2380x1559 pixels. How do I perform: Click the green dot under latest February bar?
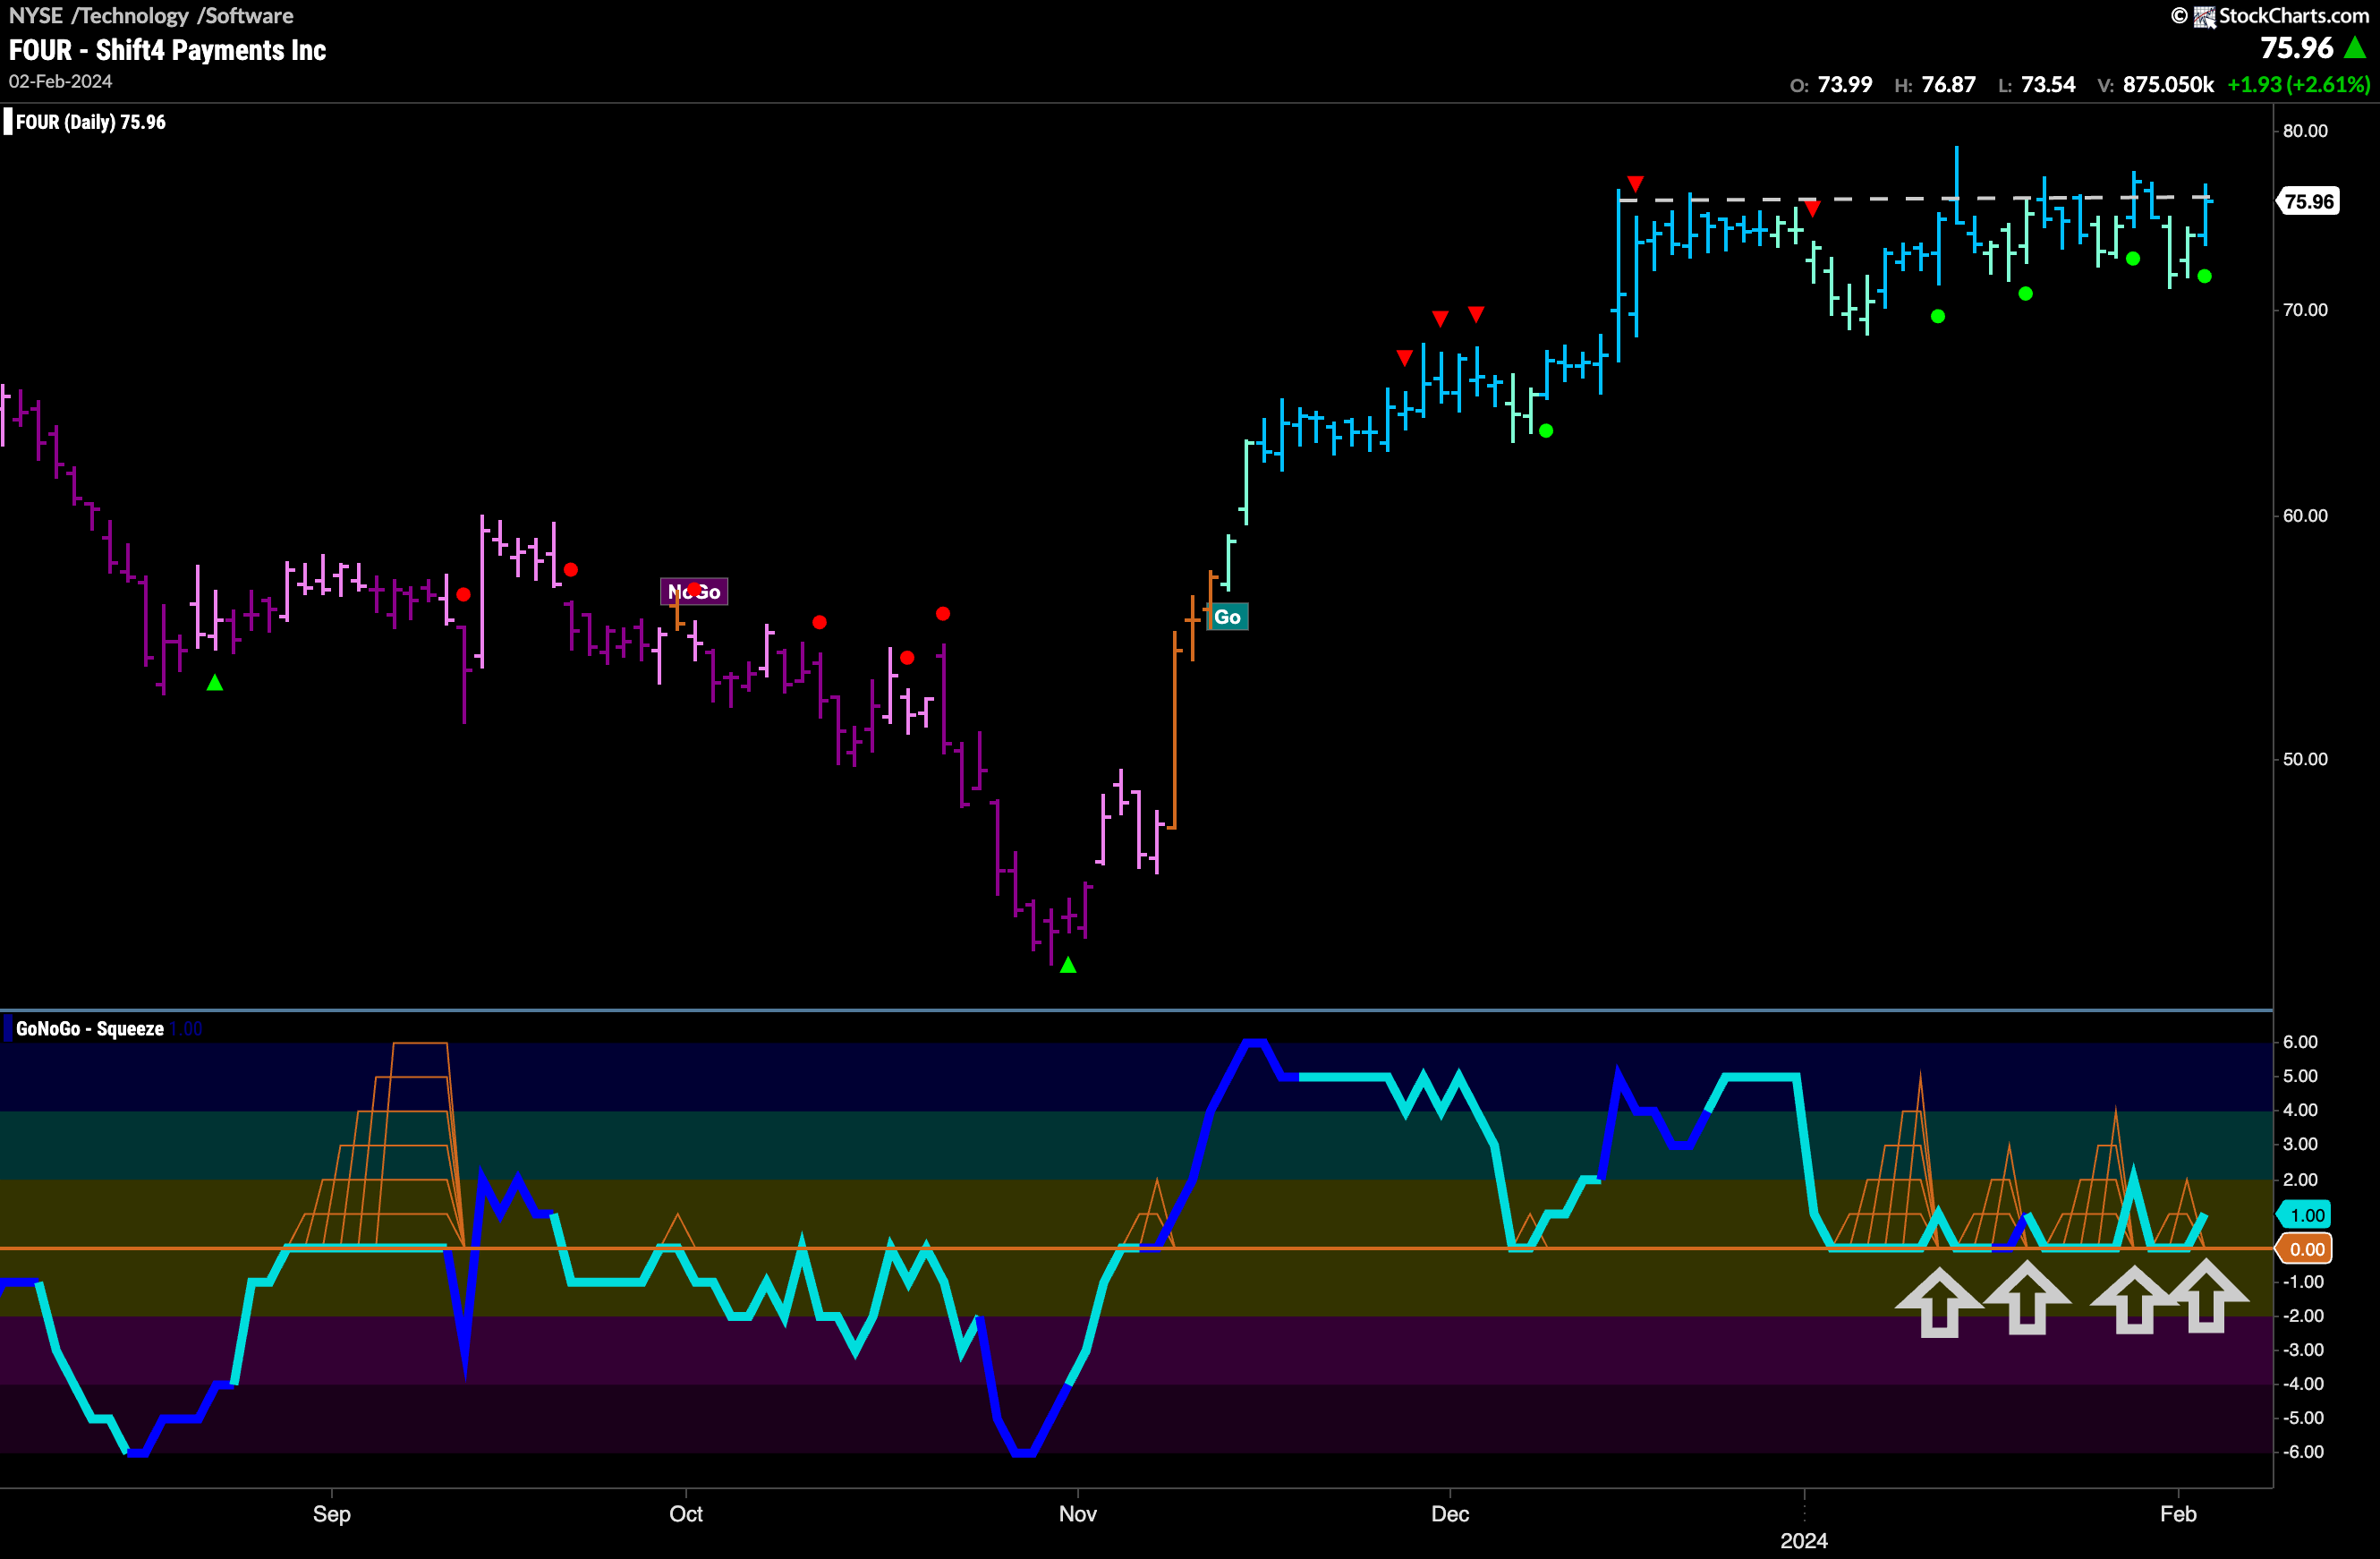click(2205, 277)
